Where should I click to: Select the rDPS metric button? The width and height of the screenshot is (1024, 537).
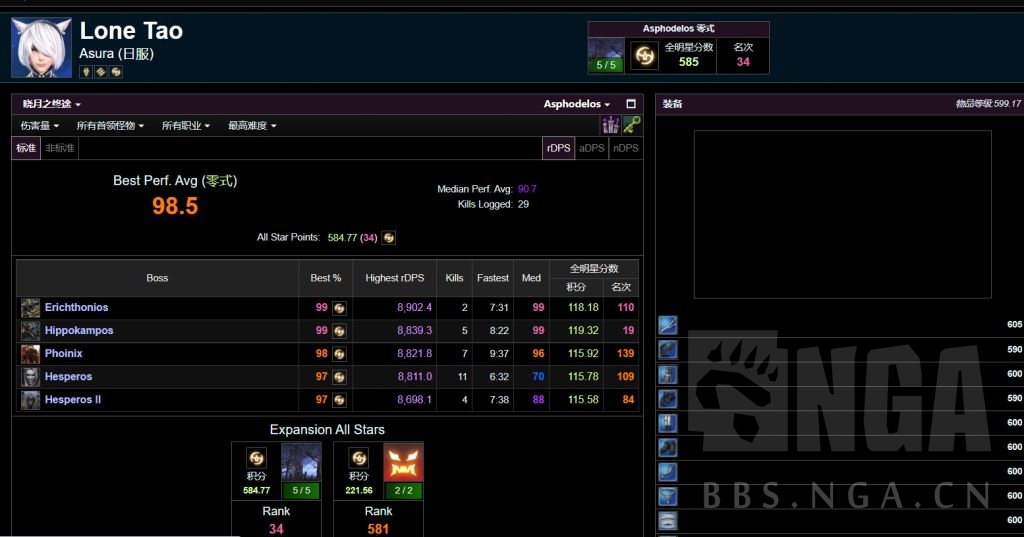click(558, 148)
